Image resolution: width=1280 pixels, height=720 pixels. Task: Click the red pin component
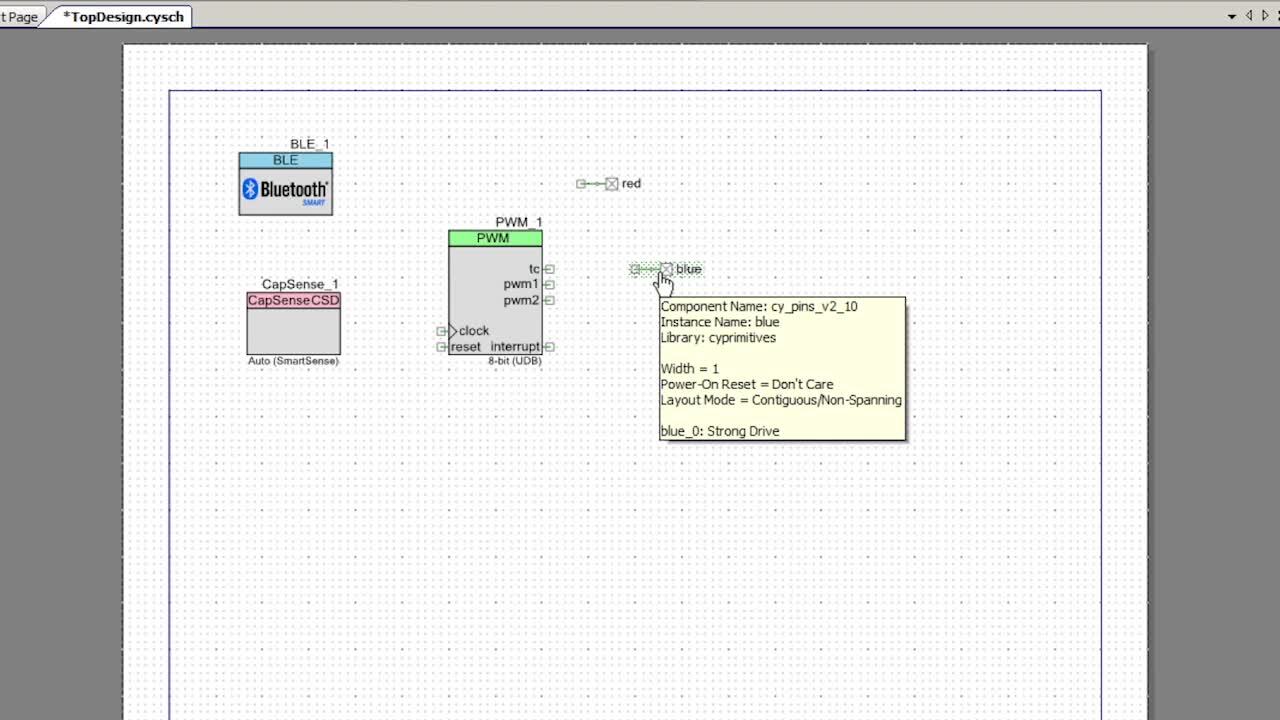(611, 183)
